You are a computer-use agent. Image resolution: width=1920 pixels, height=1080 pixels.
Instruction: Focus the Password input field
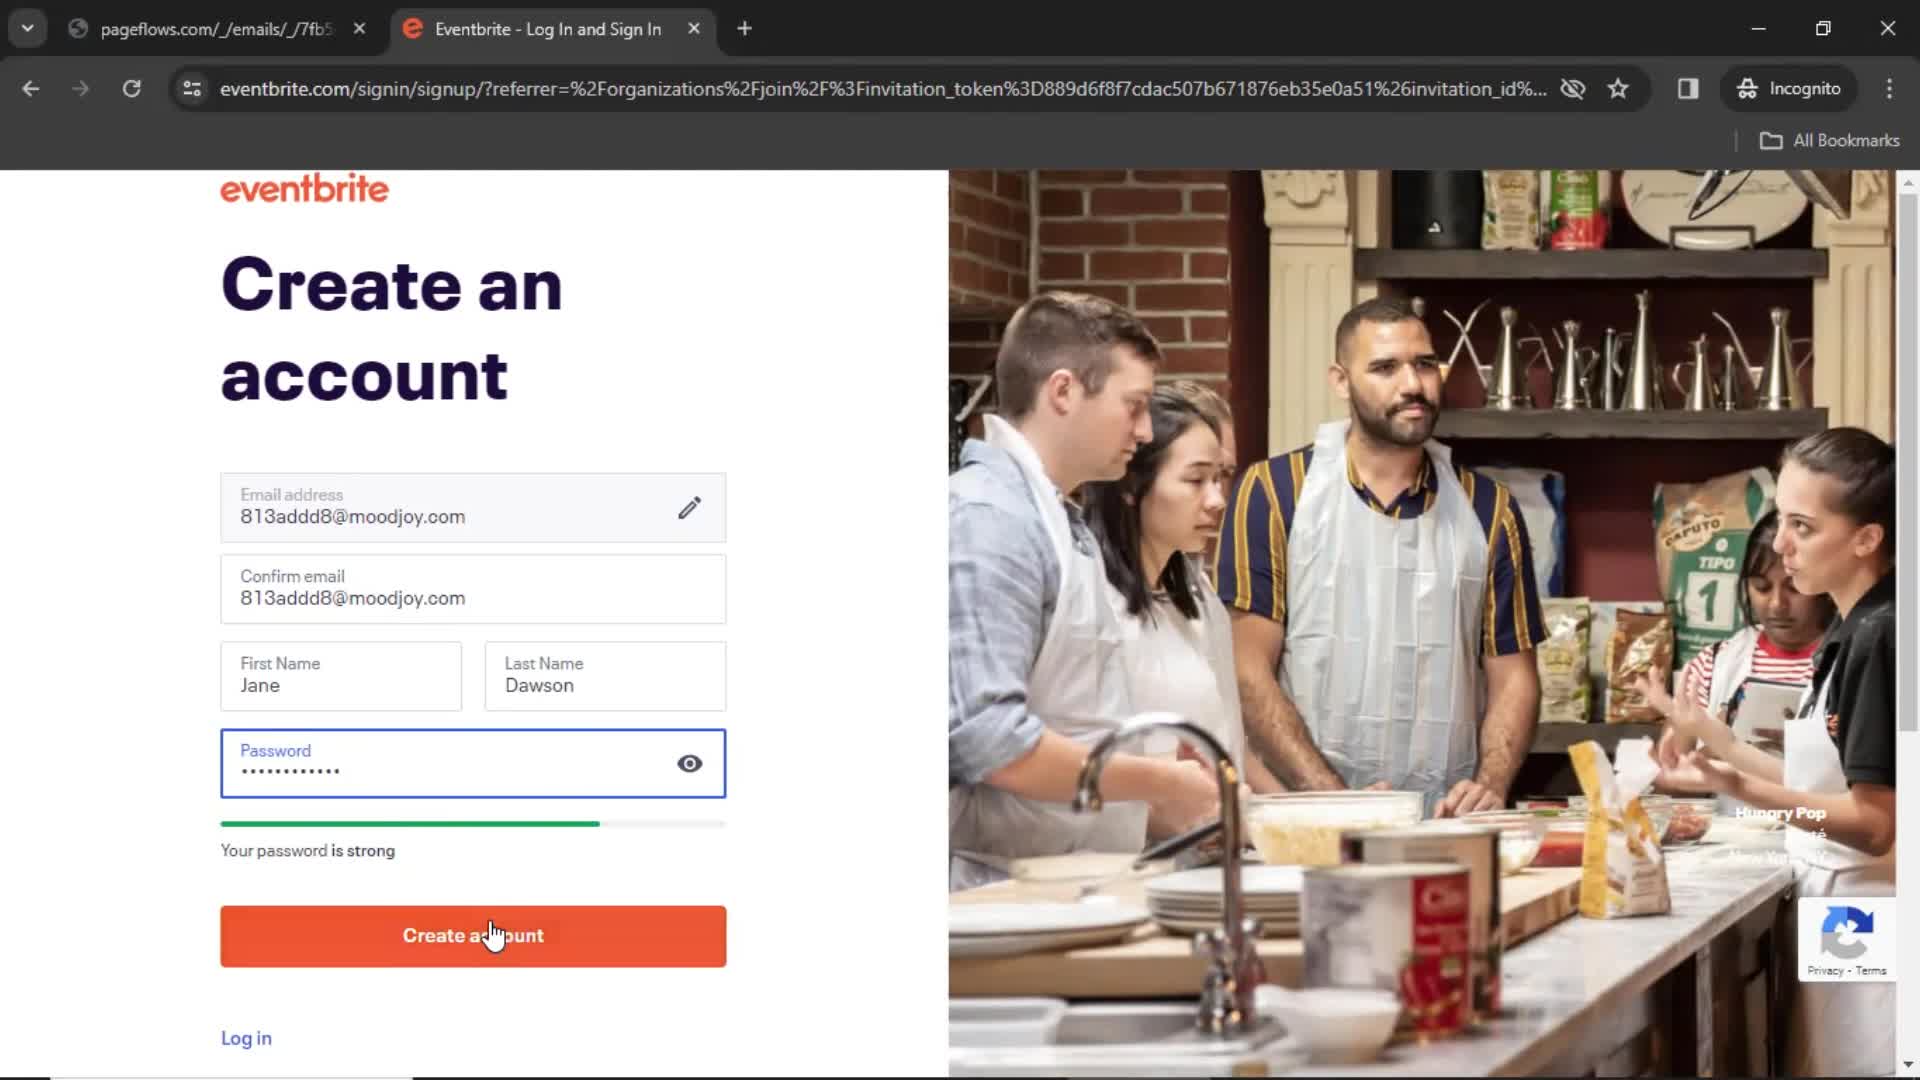[x=473, y=764]
